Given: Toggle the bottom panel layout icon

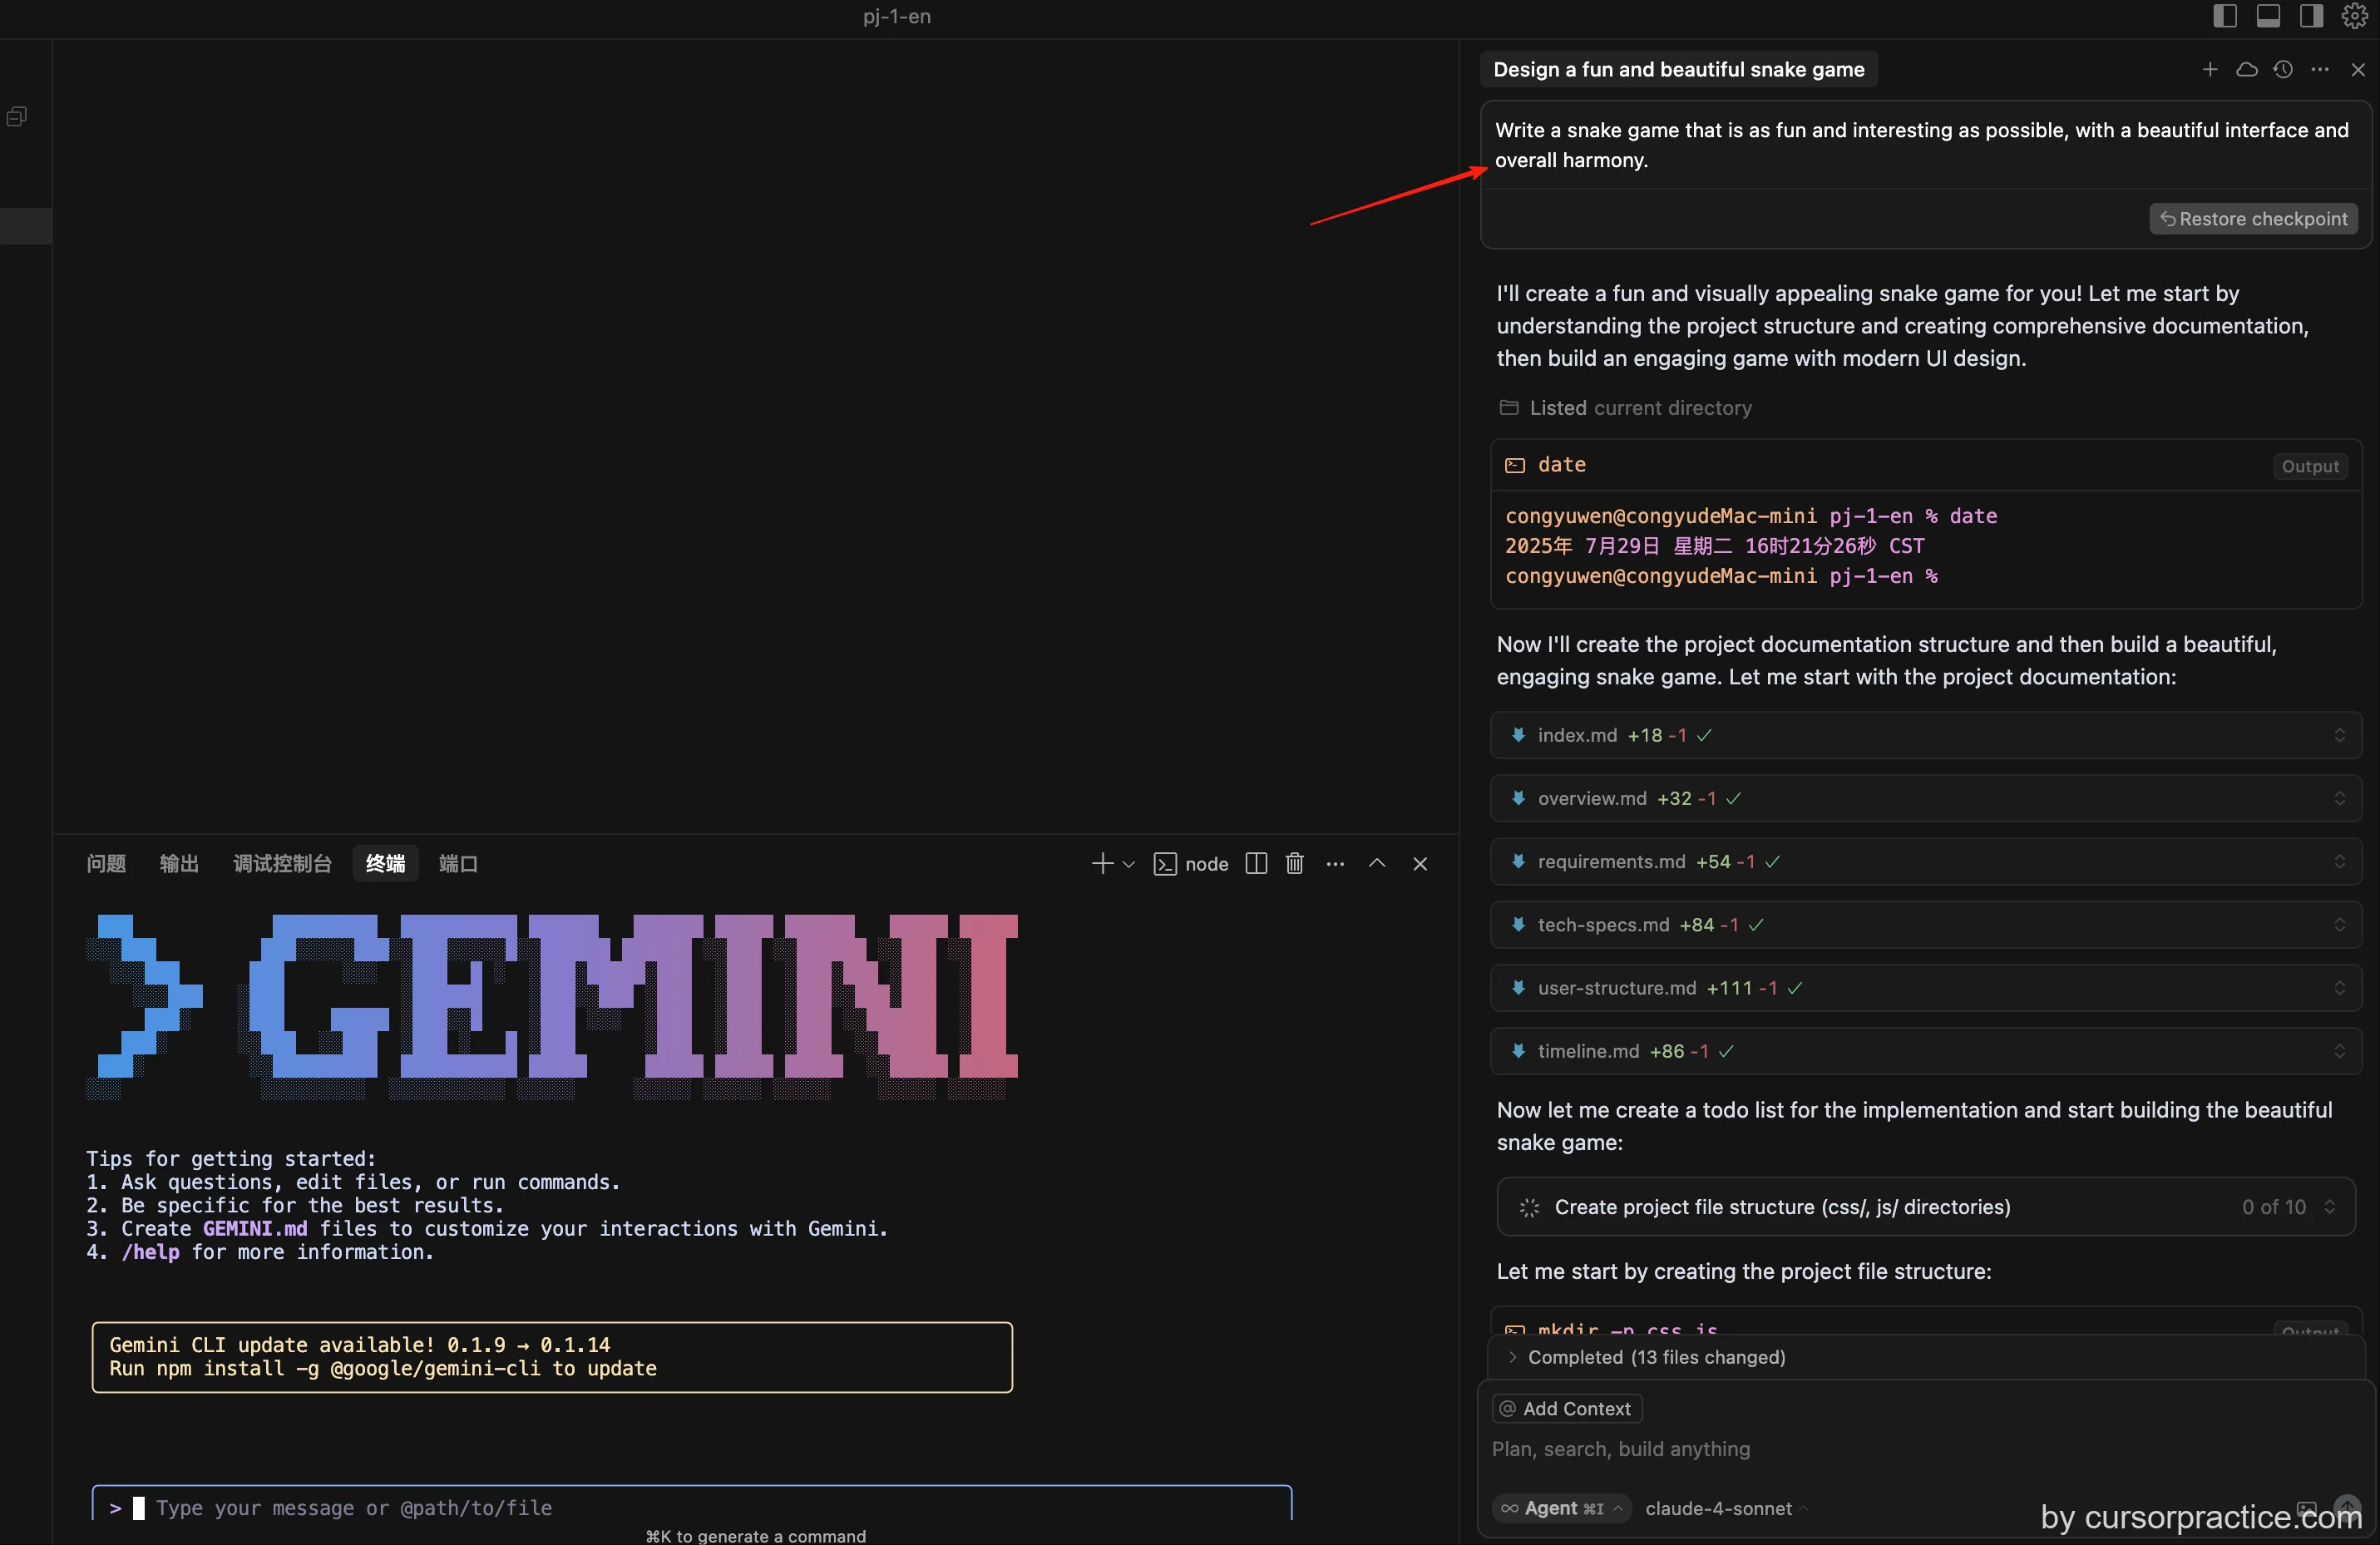Looking at the screenshot, I should tap(2268, 16).
